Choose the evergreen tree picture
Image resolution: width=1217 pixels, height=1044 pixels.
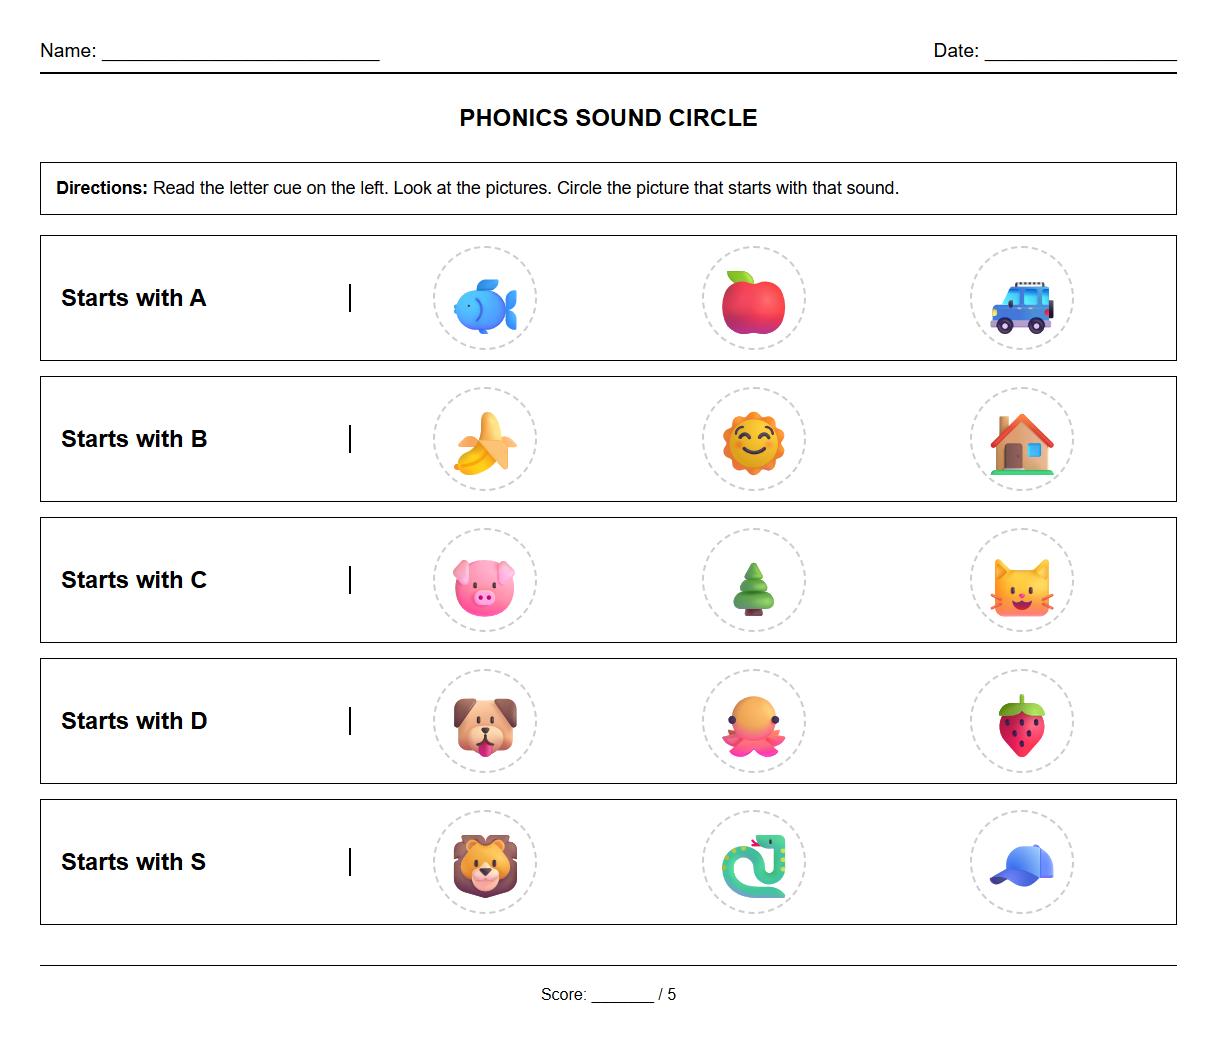tap(753, 581)
